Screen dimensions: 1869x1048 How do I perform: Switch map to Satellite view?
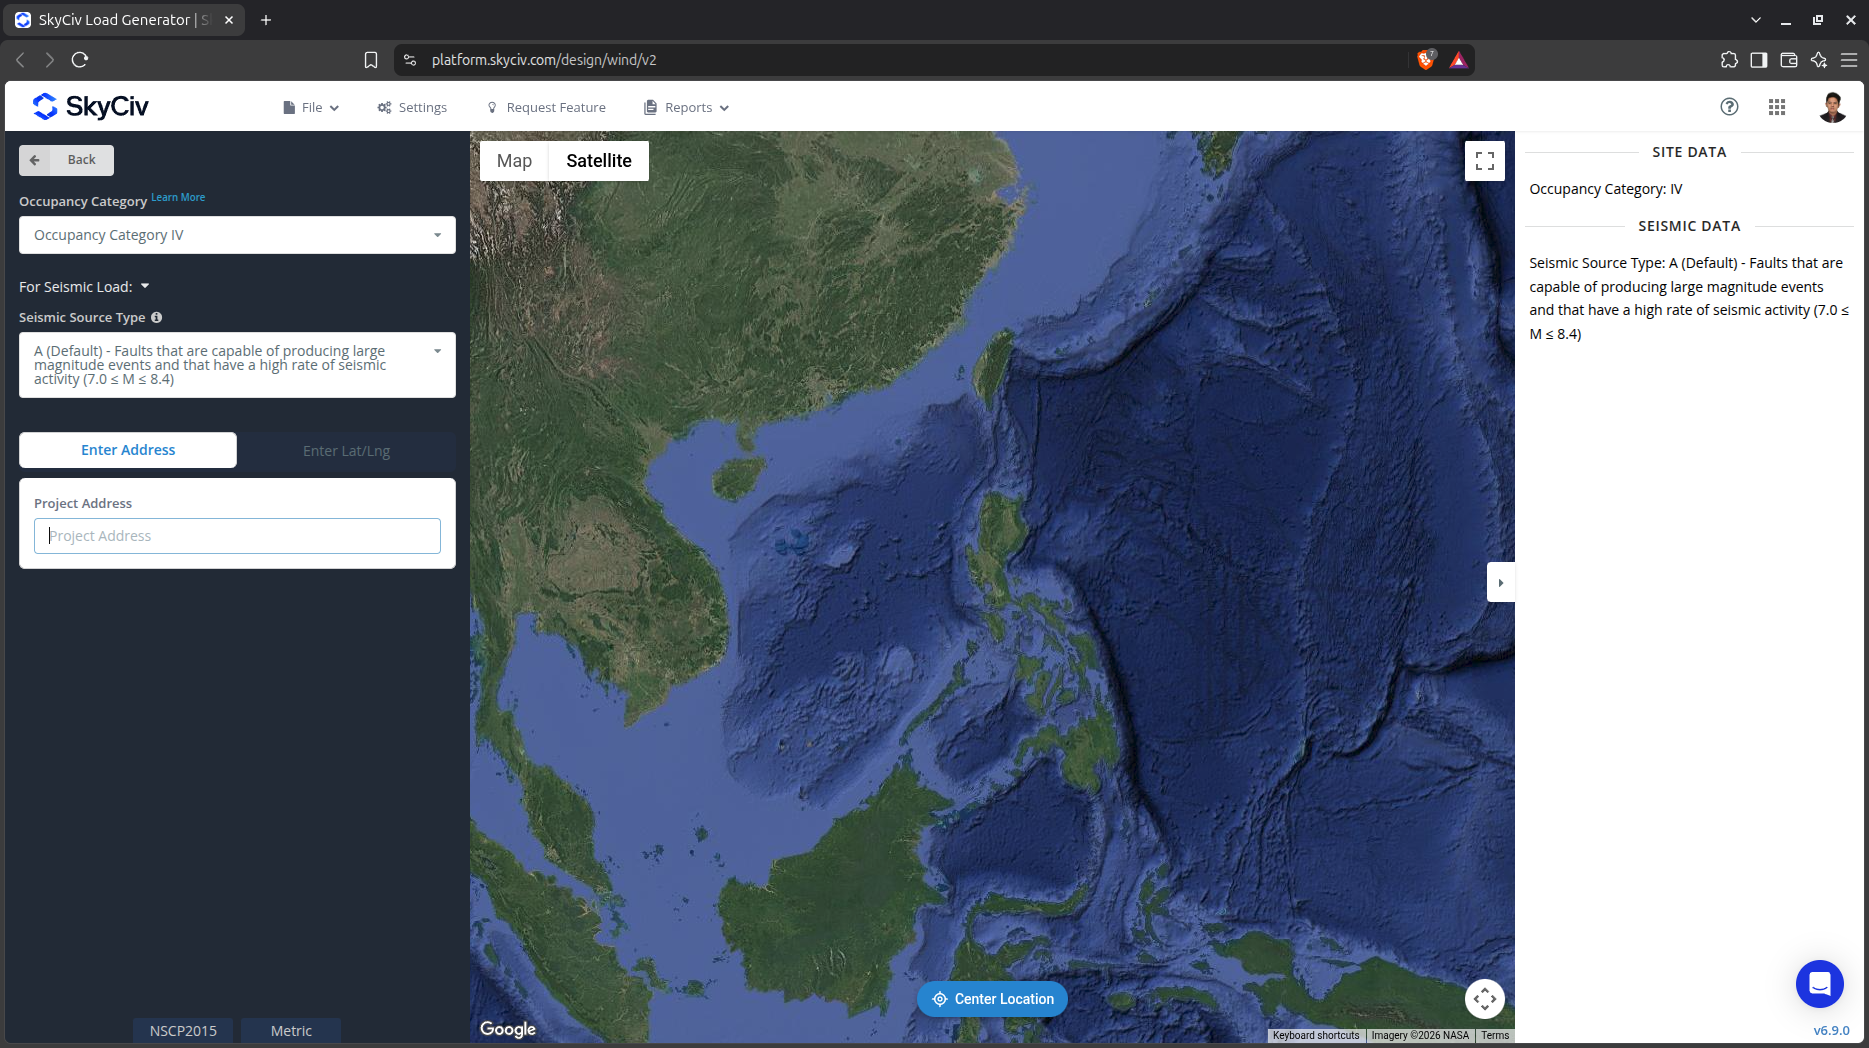click(x=599, y=161)
